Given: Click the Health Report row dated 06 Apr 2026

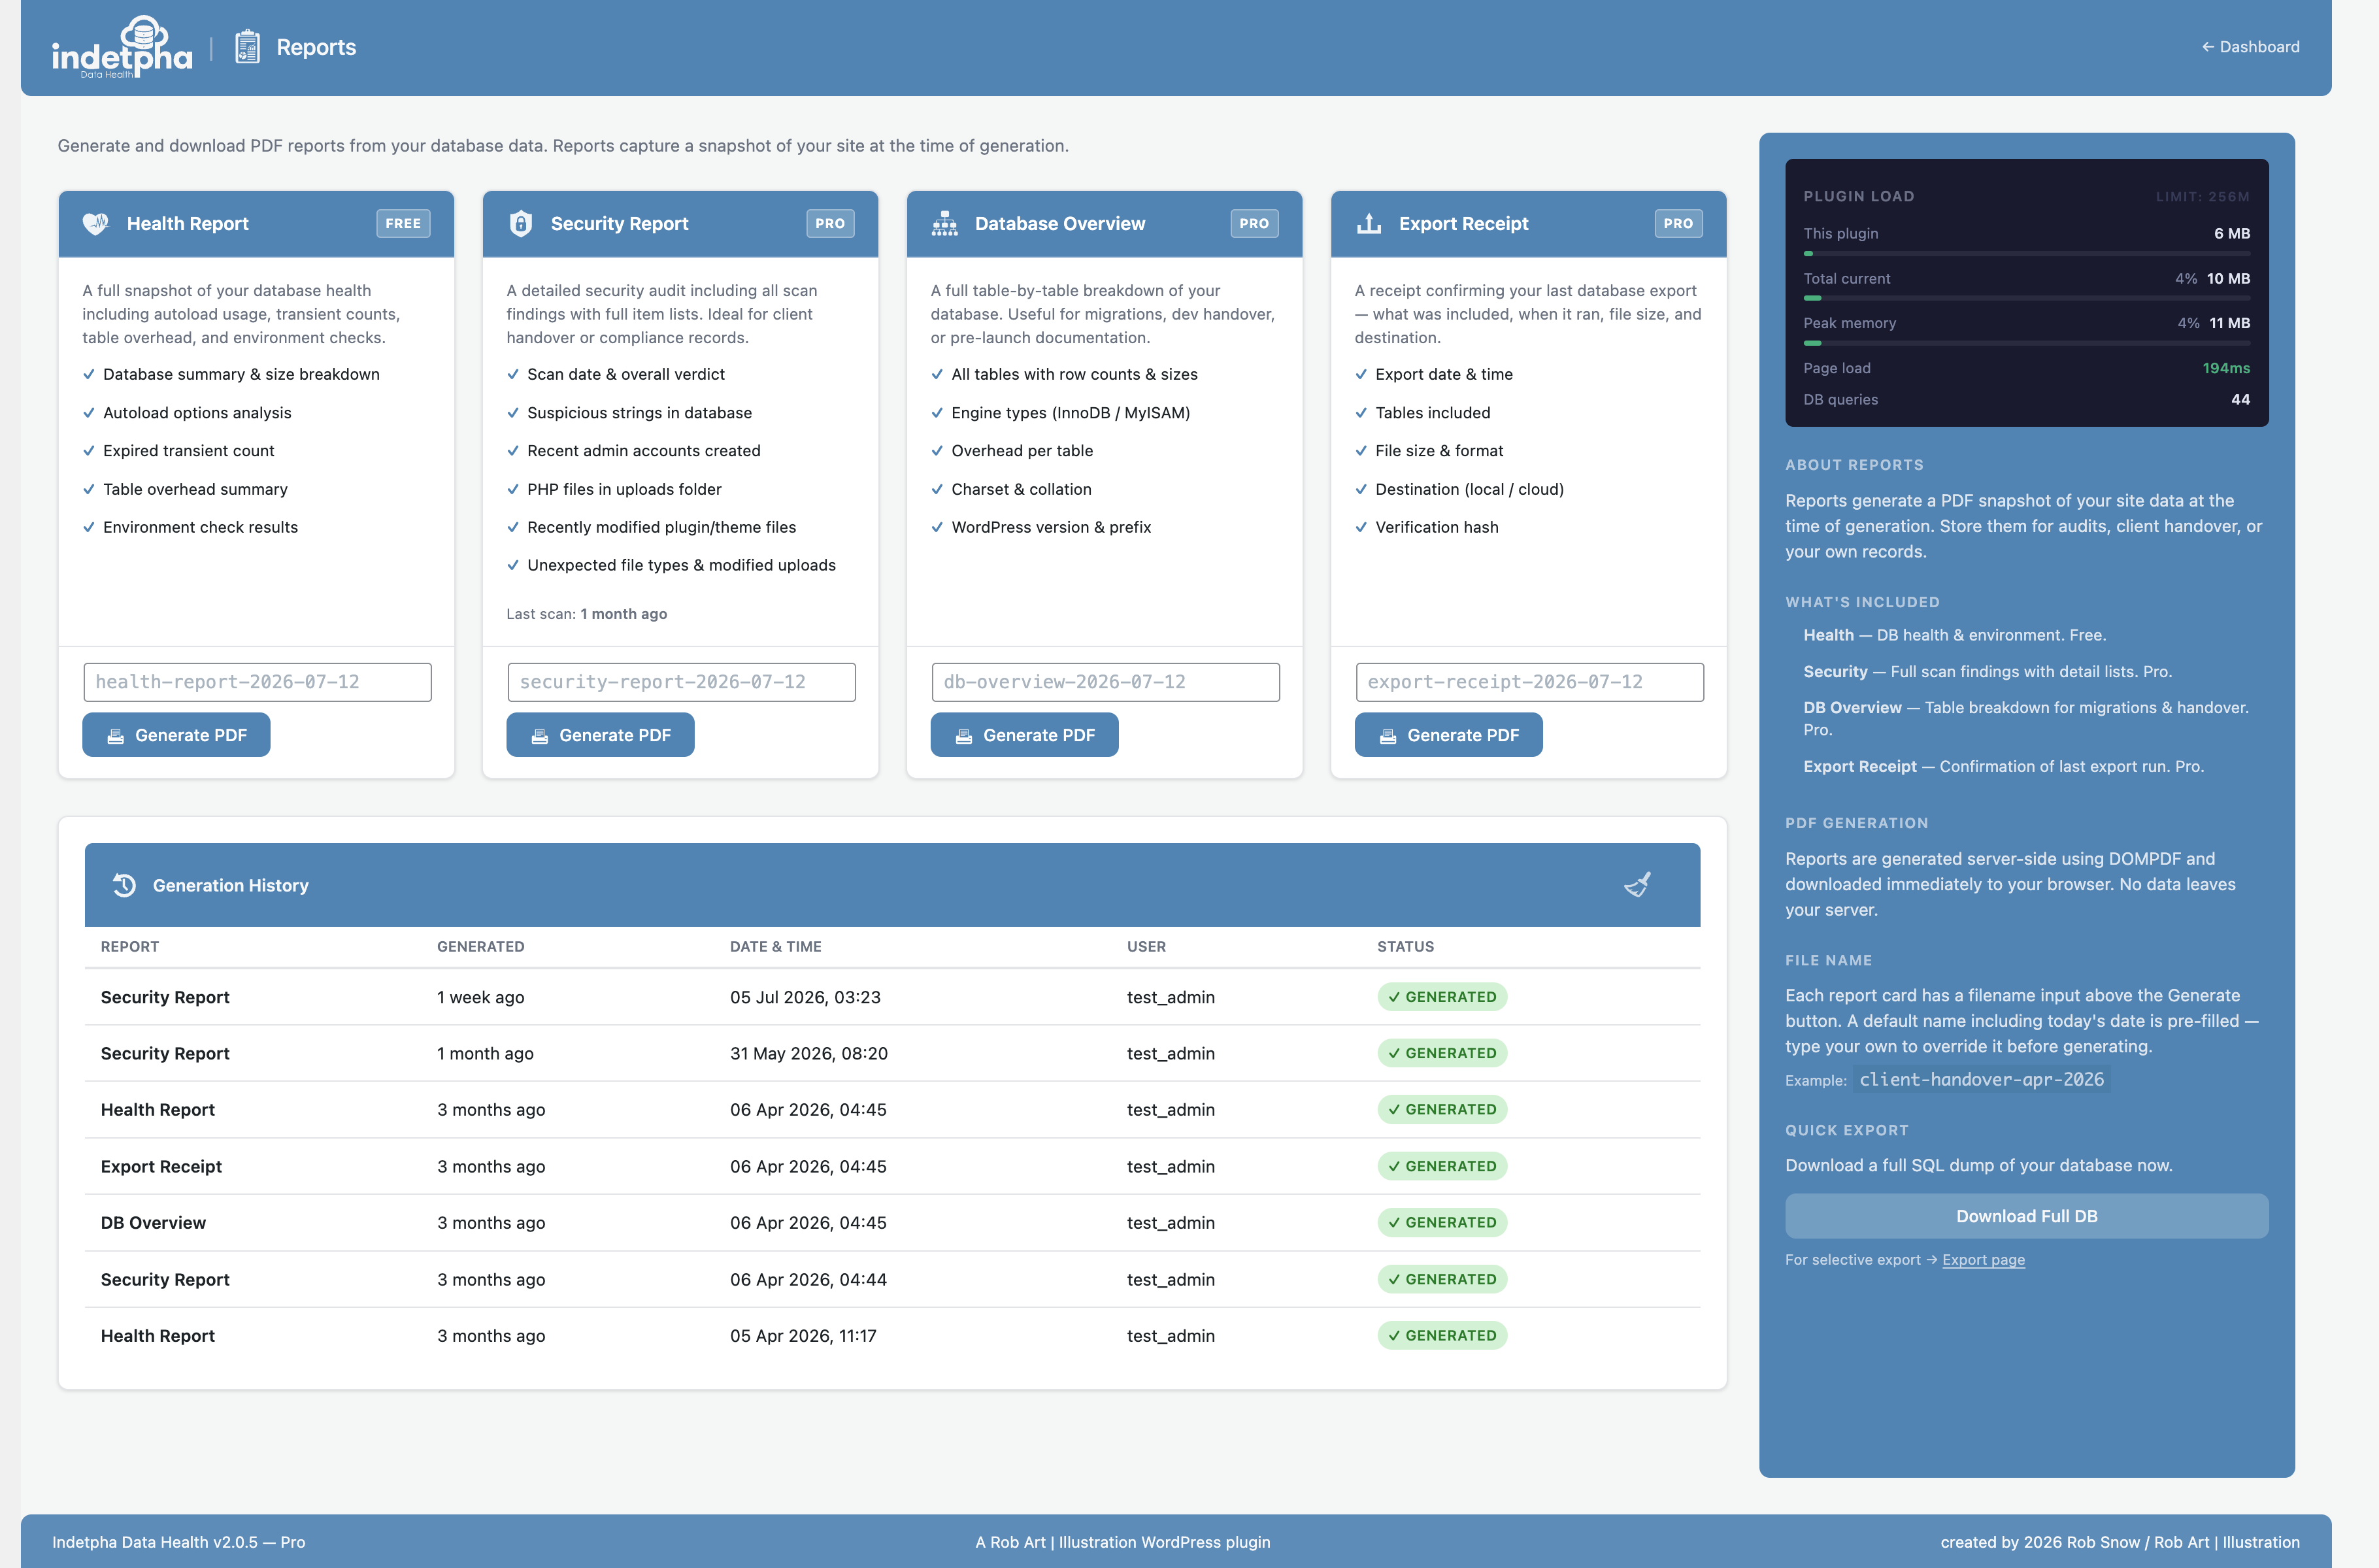Looking at the screenshot, I should (x=892, y=1110).
